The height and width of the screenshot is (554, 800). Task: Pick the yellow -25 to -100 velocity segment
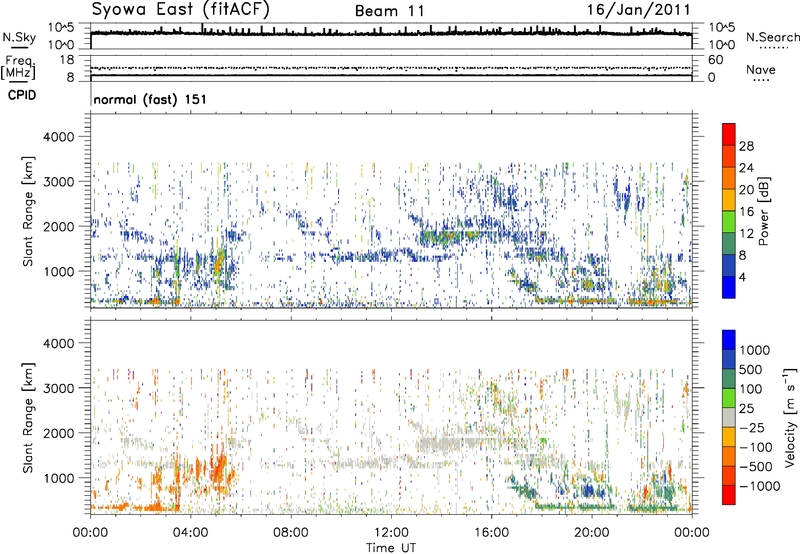(729, 437)
